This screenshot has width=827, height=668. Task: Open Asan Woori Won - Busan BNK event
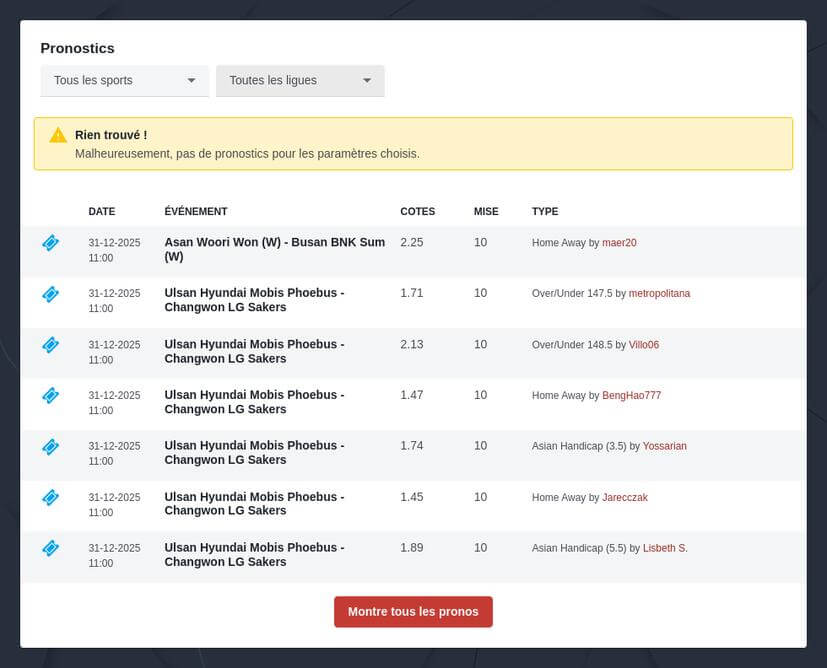coord(274,249)
